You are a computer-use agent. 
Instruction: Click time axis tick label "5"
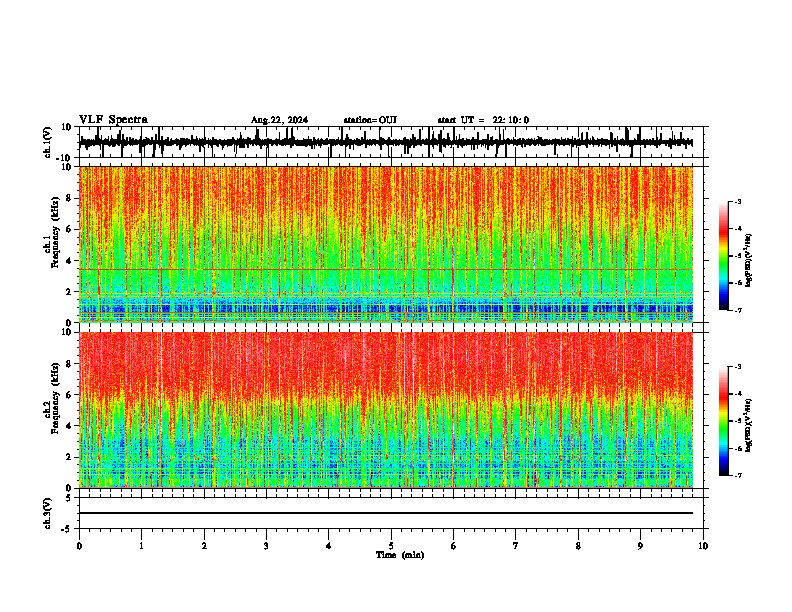(391, 546)
